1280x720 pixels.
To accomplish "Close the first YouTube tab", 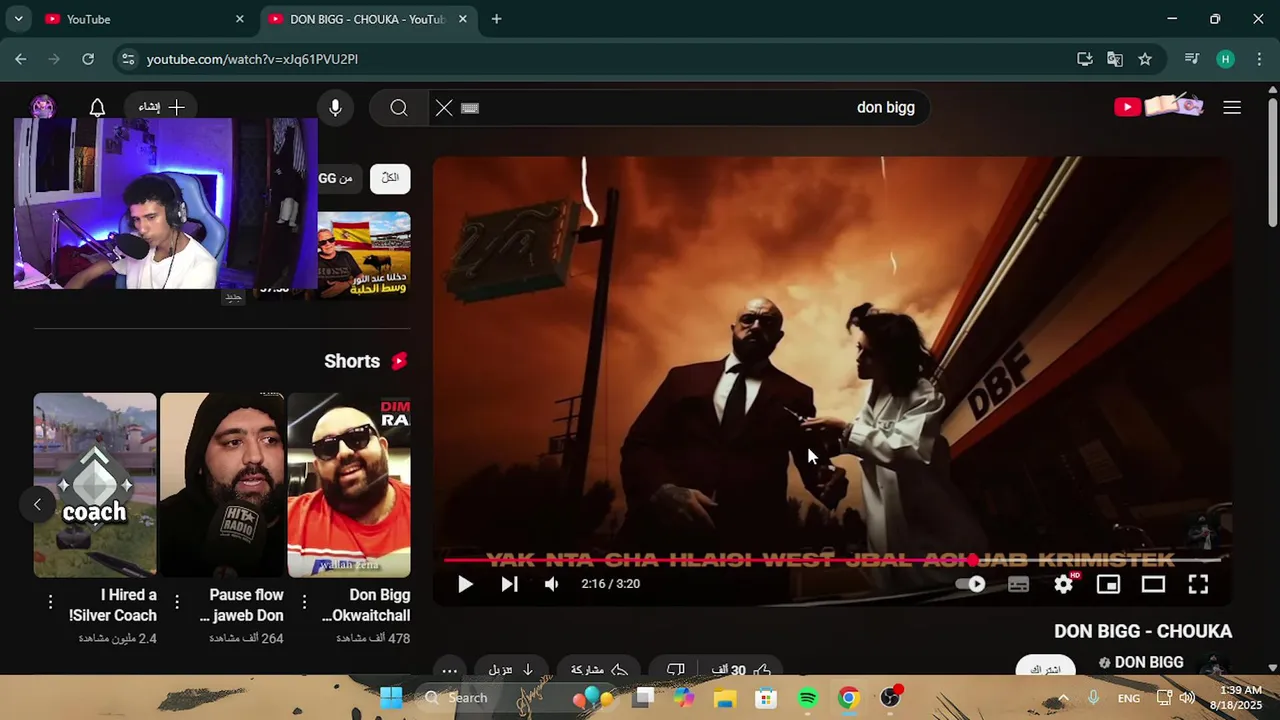I will point(239,19).
